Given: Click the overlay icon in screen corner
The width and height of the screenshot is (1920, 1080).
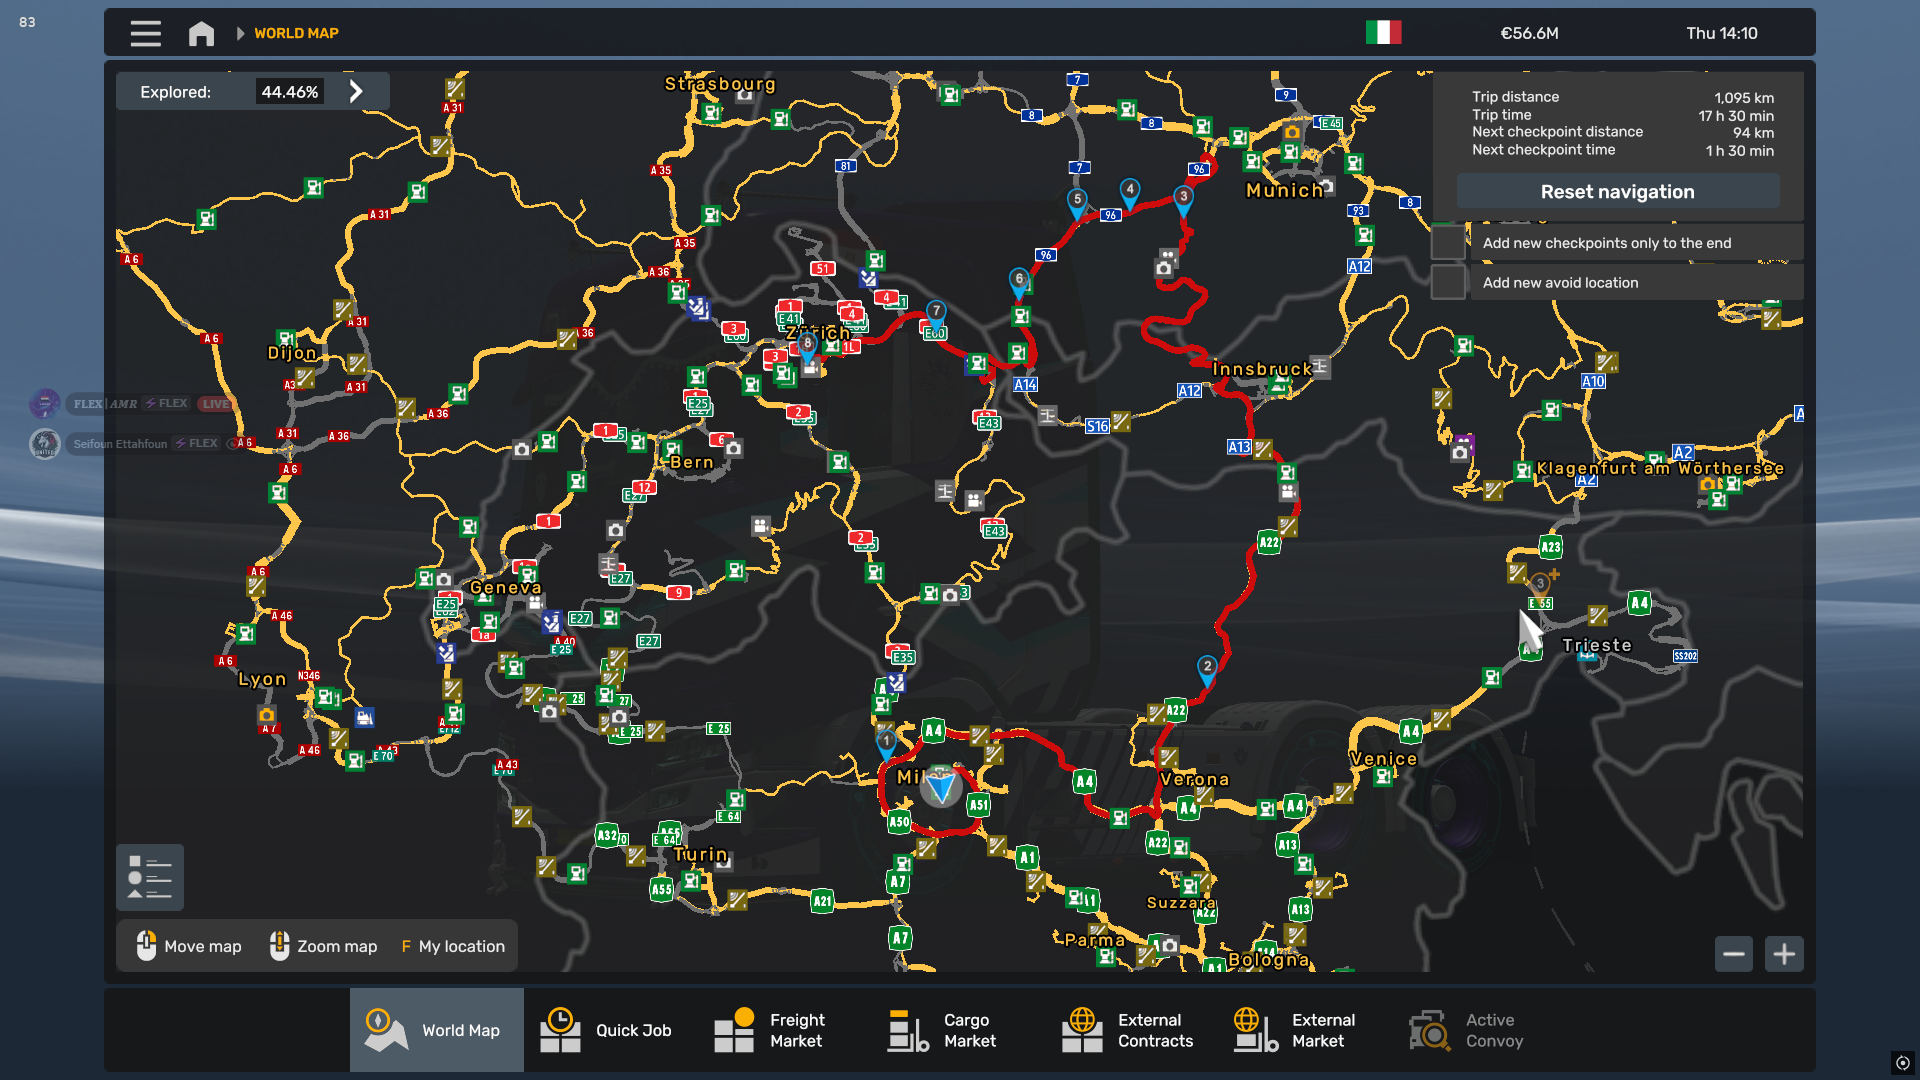Looking at the screenshot, I should click(x=1902, y=1063).
